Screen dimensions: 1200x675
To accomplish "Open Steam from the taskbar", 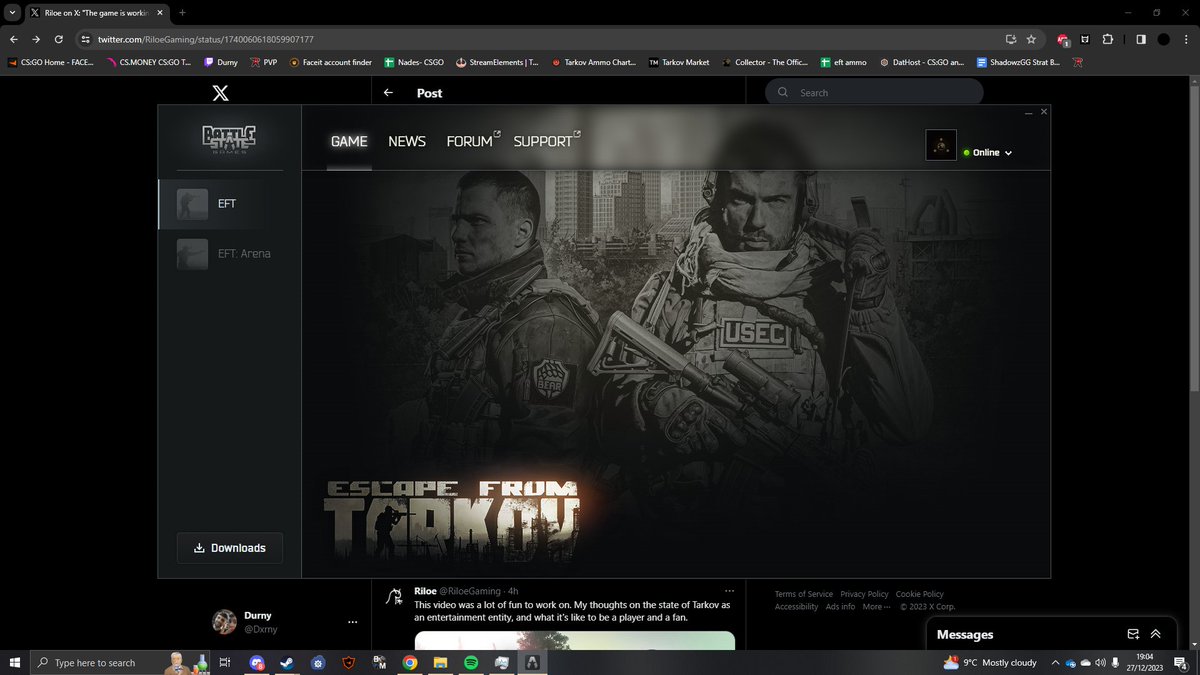I will point(287,662).
